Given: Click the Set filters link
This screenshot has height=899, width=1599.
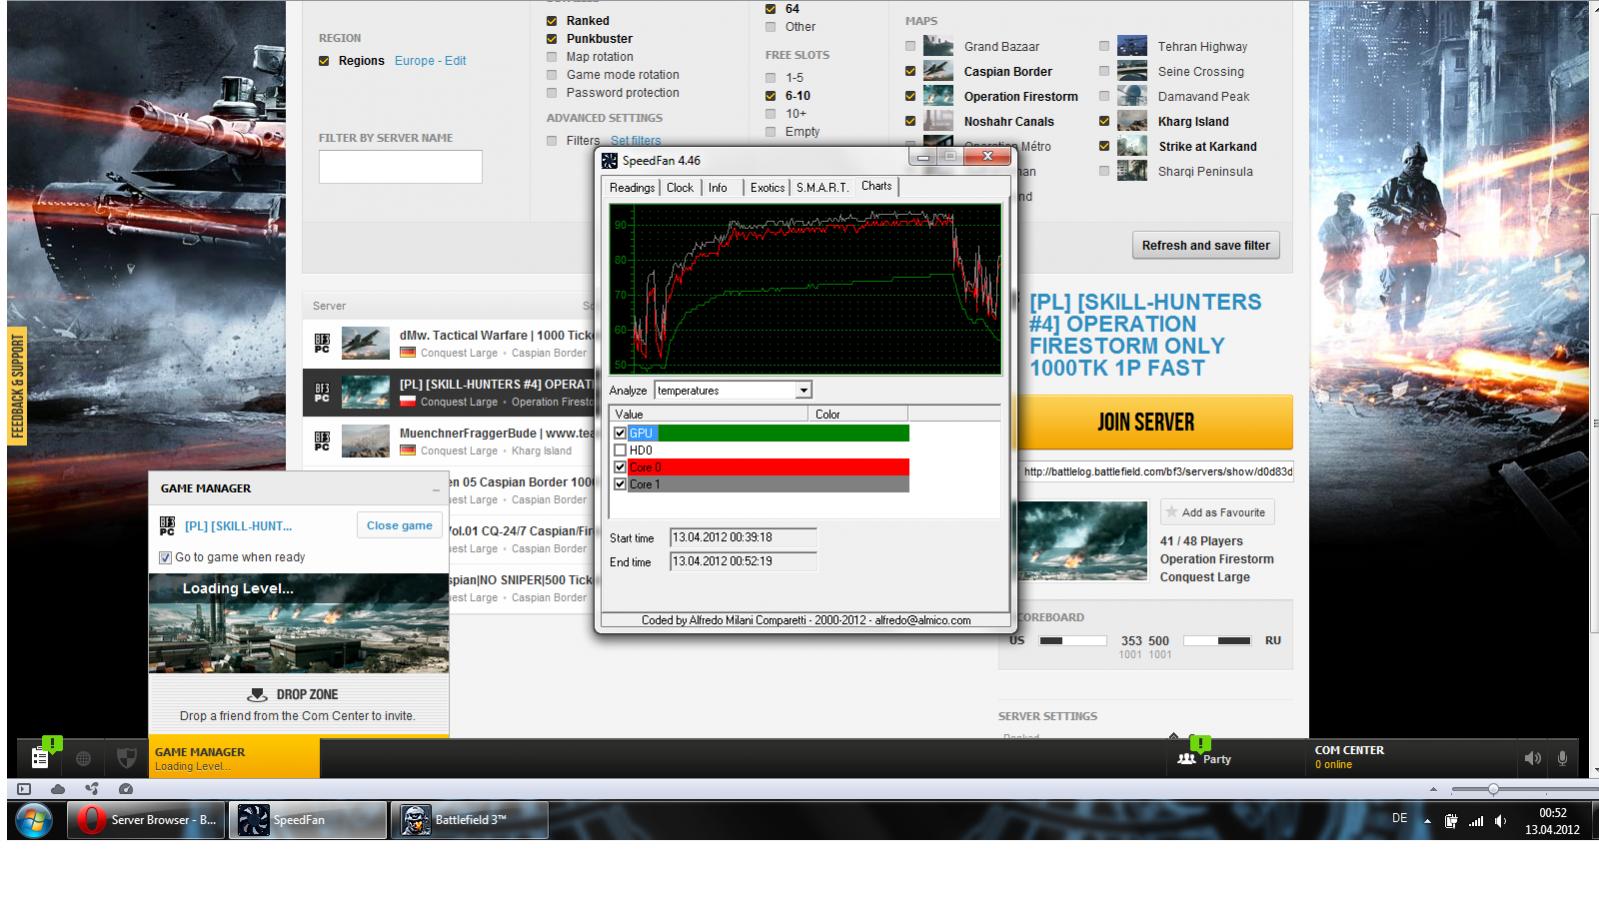Looking at the screenshot, I should tap(636, 140).
